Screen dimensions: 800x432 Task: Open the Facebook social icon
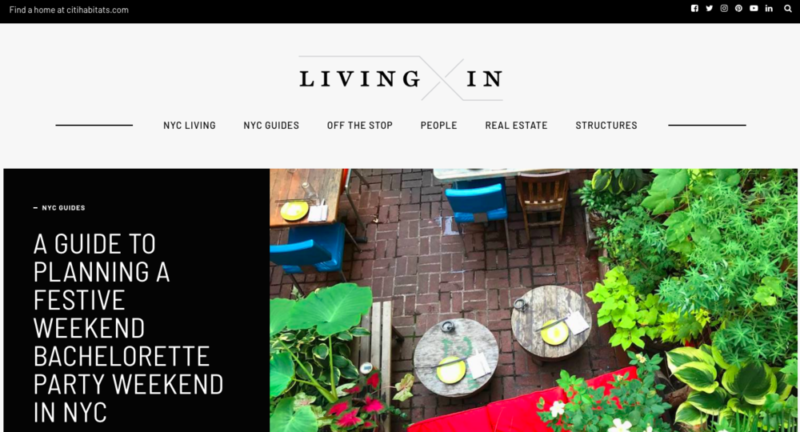click(x=694, y=8)
